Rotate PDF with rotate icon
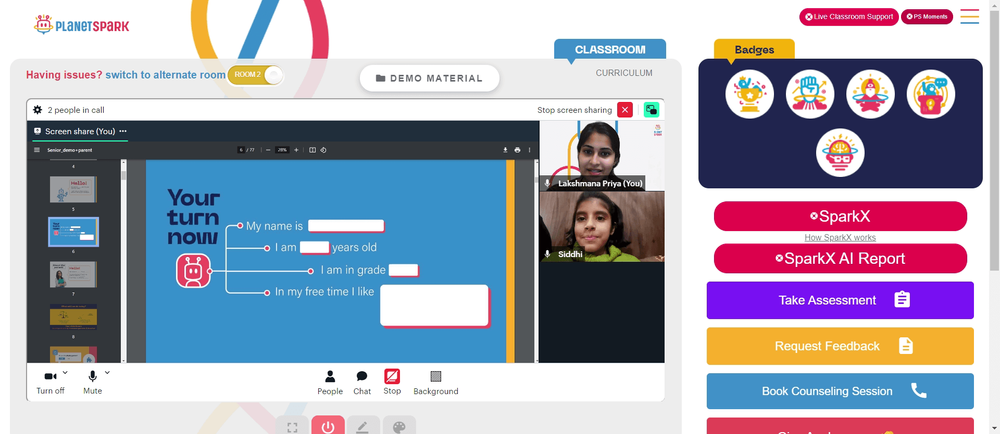The height and width of the screenshot is (434, 1000). pyautogui.click(x=323, y=150)
